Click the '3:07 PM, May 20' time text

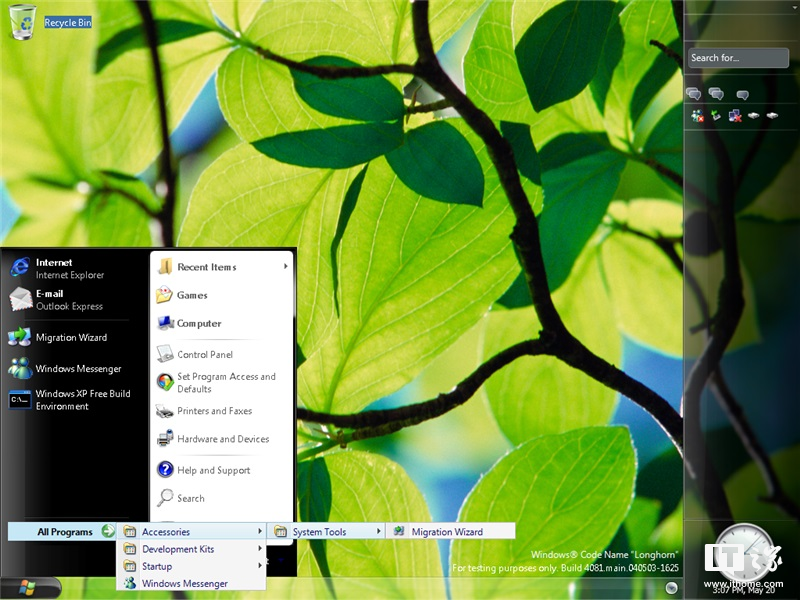point(744,591)
